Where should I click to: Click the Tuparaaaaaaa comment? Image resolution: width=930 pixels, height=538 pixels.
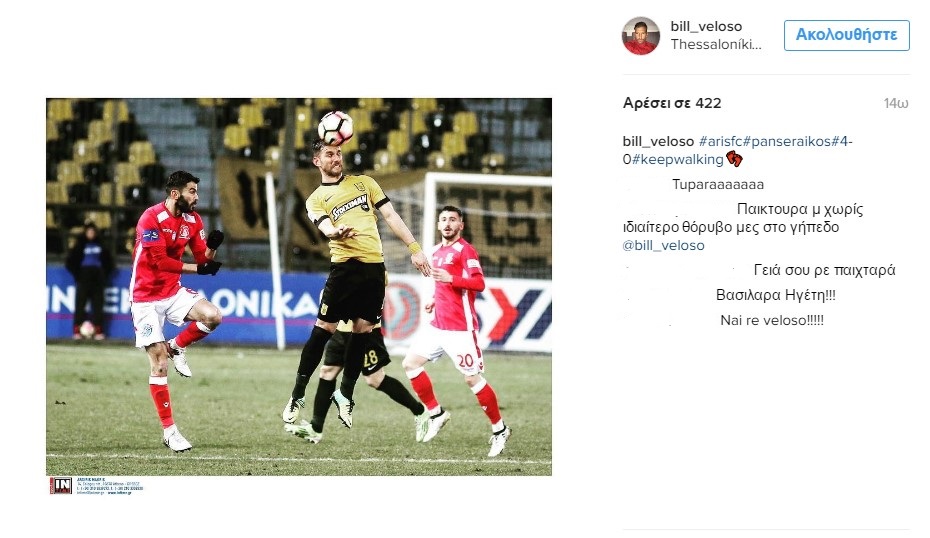(718, 184)
